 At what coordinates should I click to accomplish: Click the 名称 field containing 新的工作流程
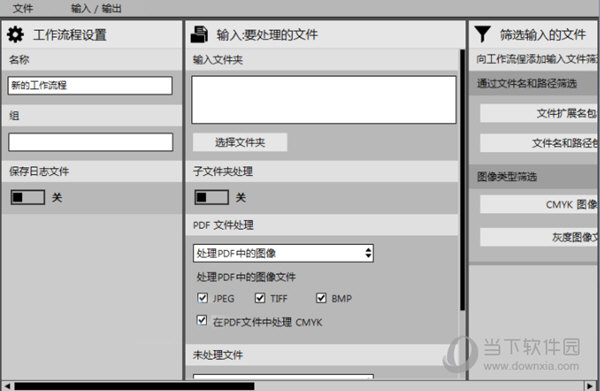coord(90,85)
